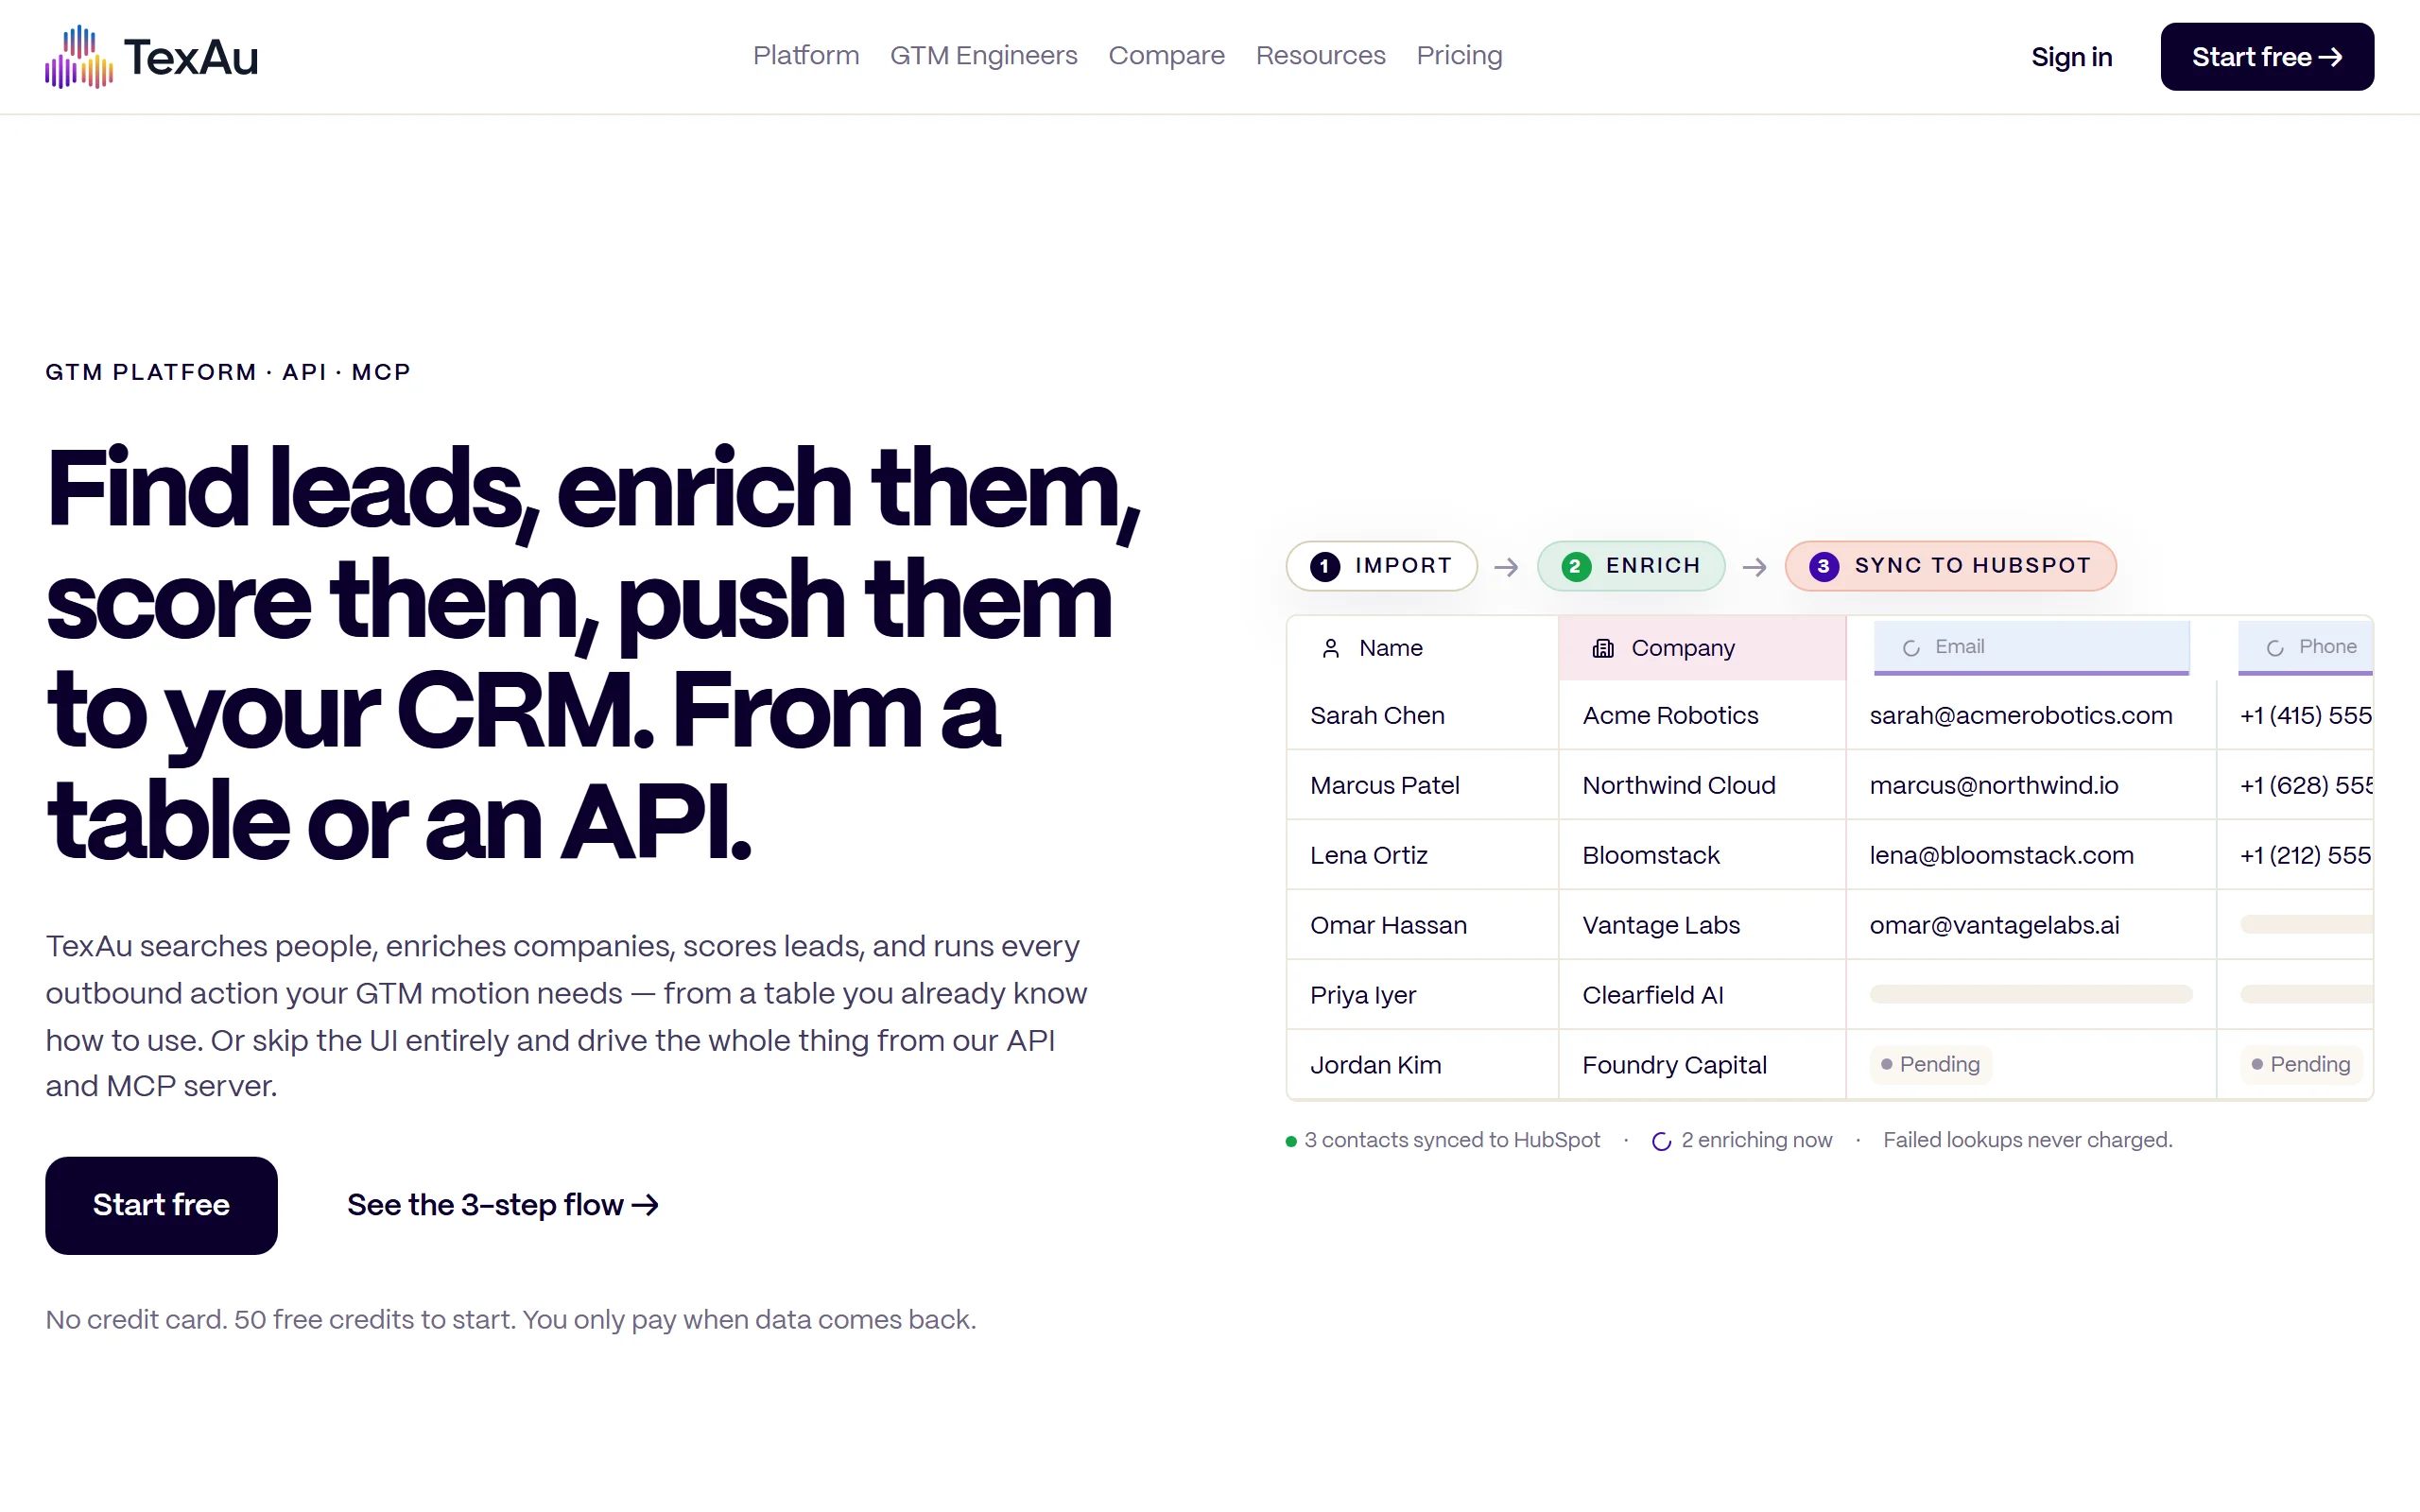This screenshot has height=1512, width=2420.
Task: Click the 'GTM PLATFORM · API · MCP' eyebrow label
Action: click(228, 372)
